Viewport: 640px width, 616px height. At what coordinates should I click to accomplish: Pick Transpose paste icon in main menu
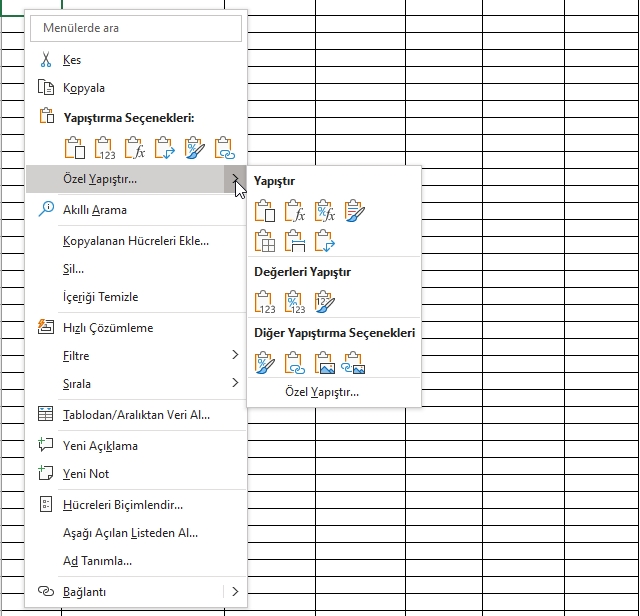pyautogui.click(x=164, y=147)
